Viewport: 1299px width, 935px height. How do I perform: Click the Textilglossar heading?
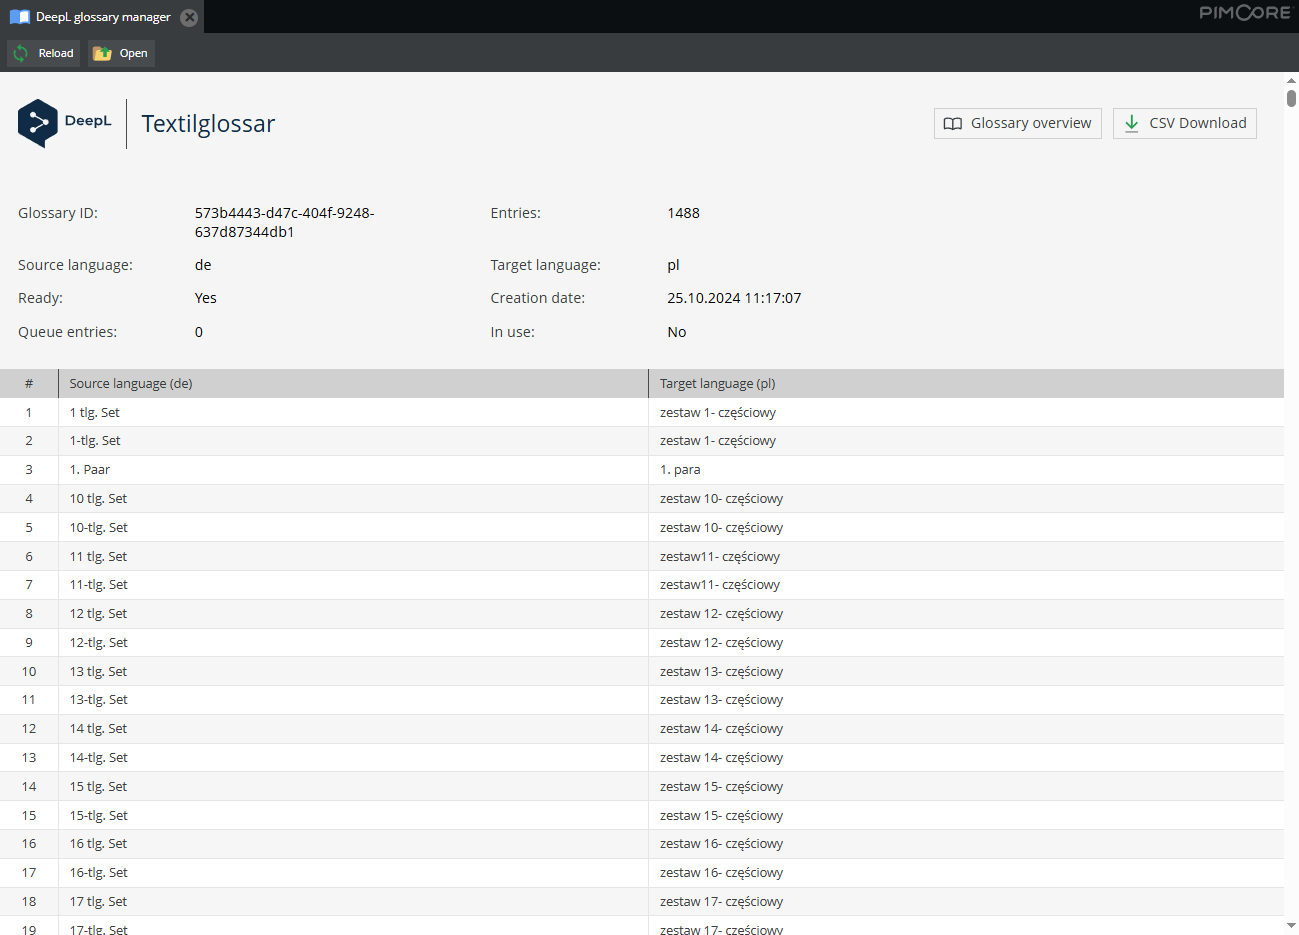point(208,124)
